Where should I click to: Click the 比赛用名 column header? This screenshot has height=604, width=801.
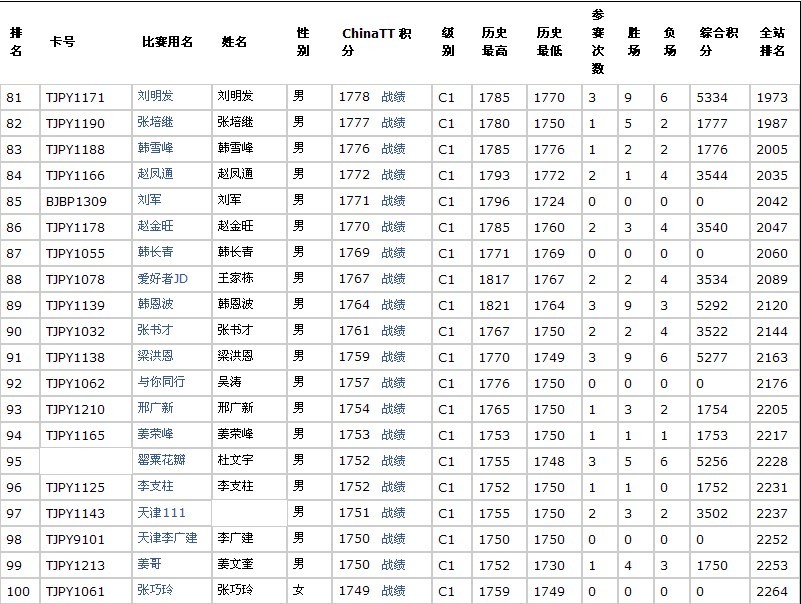[x=168, y=42]
